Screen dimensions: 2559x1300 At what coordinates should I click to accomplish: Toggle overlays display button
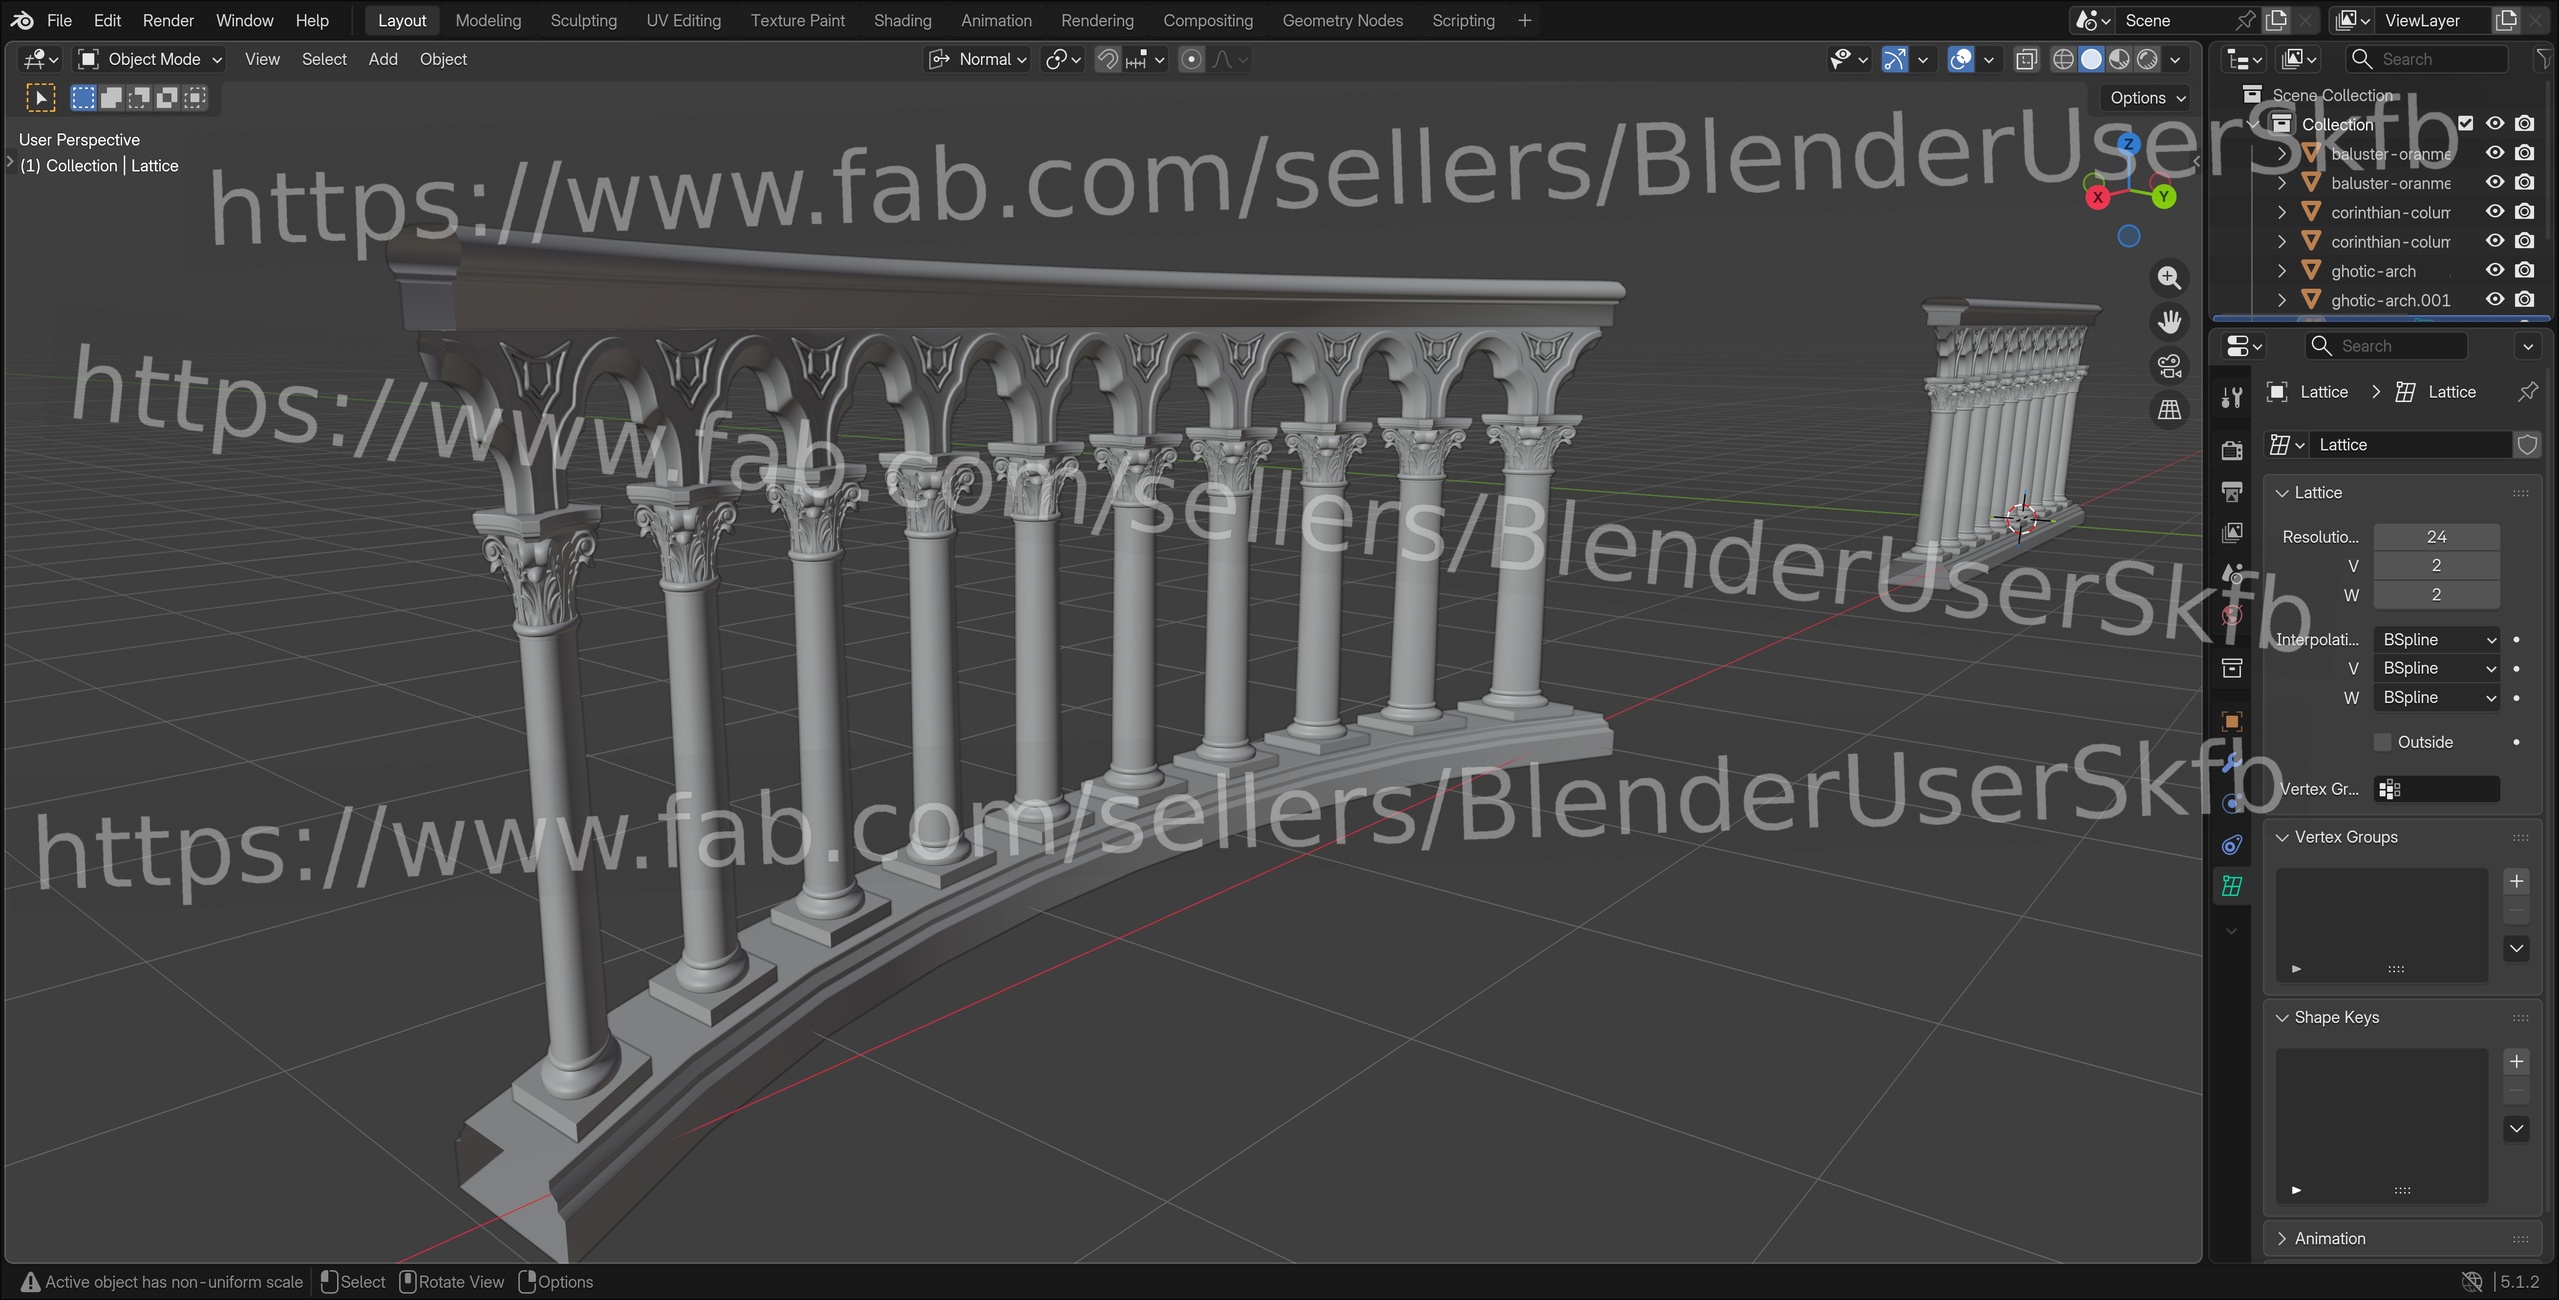[1961, 59]
